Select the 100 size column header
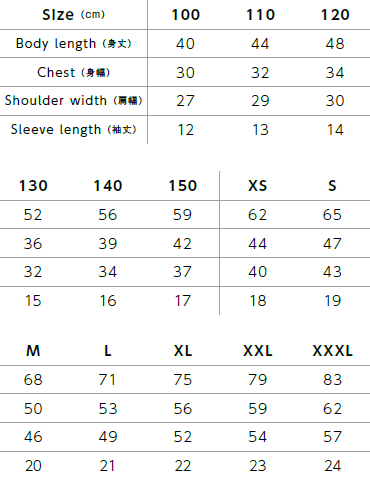Screen dimensions: 370x480 click(x=186, y=15)
